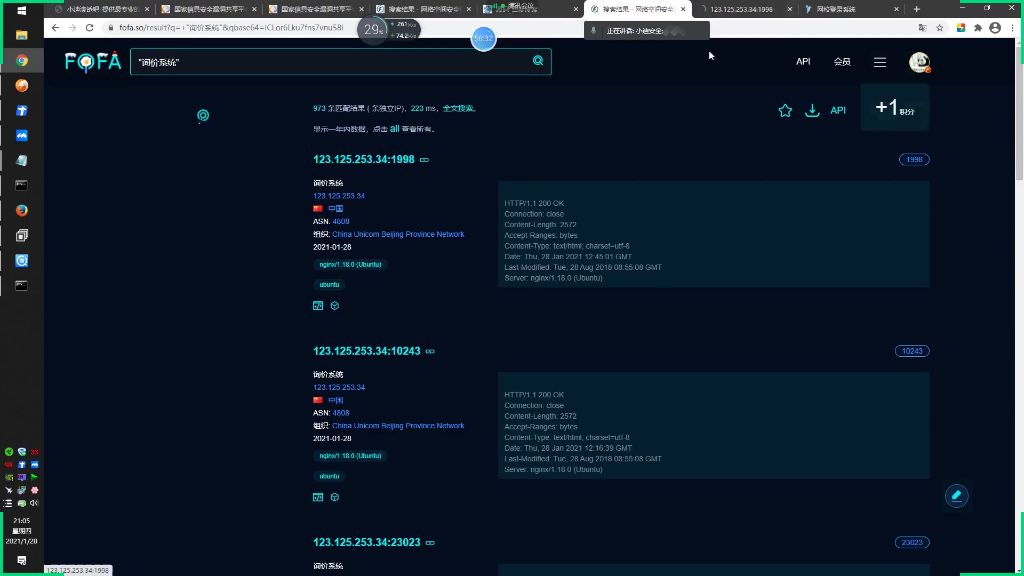1024x576 pixels.
Task: Click nginx/1.18.0 (Ubuntu) tag in 10243 result
Action: click(351, 456)
